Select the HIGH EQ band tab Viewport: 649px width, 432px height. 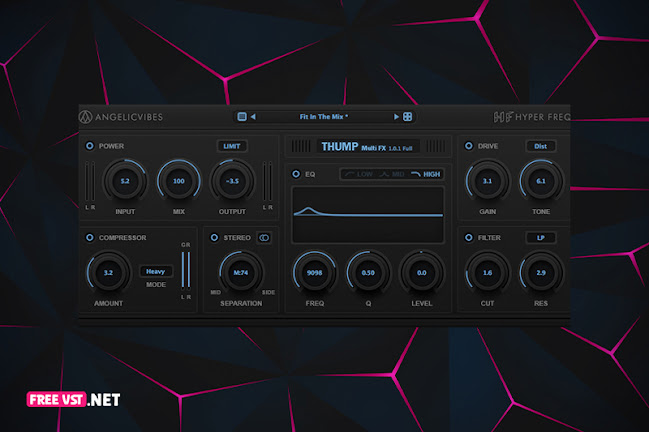pos(426,174)
